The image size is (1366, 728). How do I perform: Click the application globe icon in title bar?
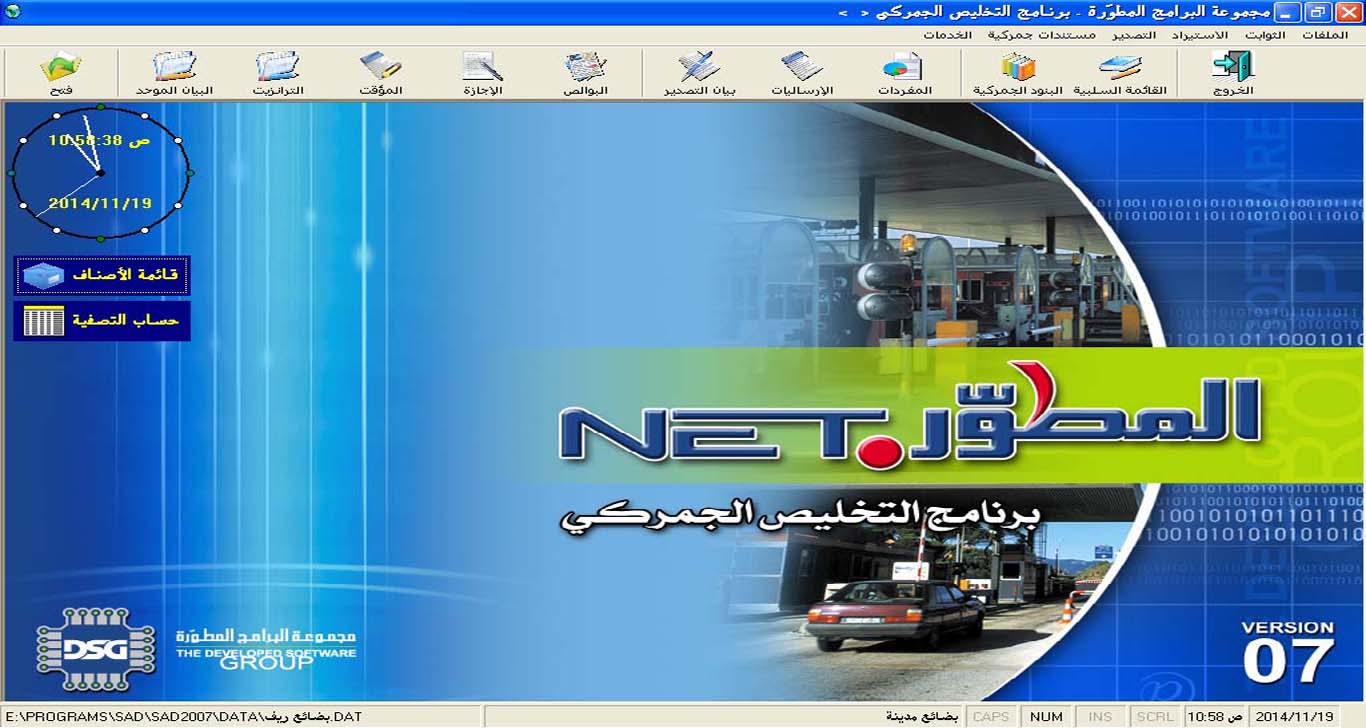pyautogui.click(x=11, y=12)
